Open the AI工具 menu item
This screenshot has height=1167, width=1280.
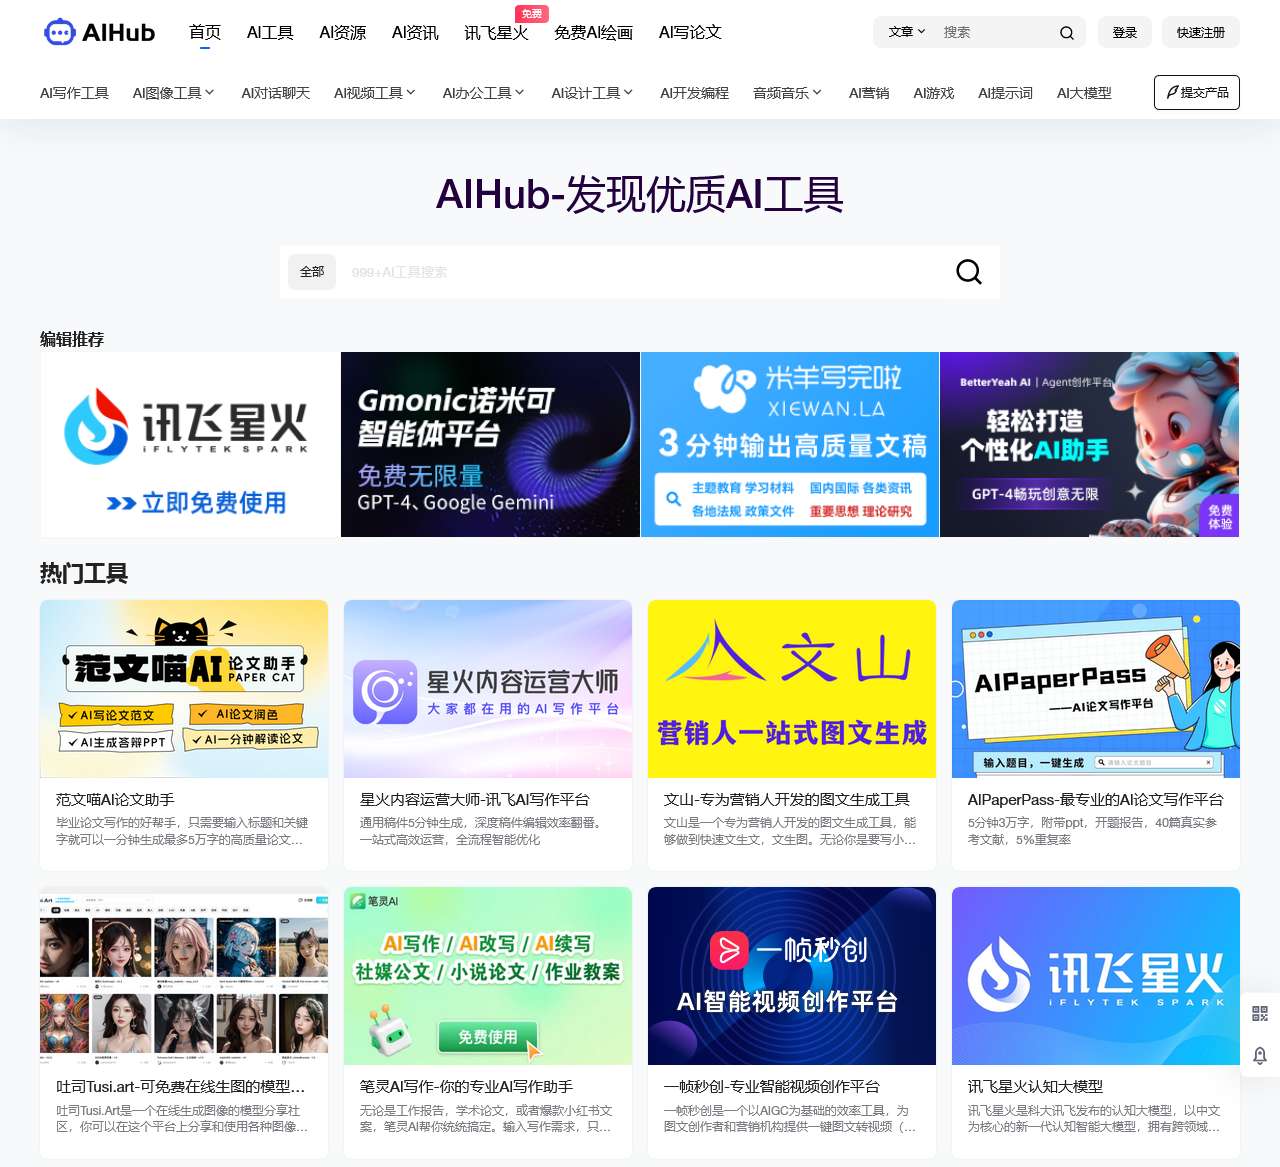(x=270, y=32)
